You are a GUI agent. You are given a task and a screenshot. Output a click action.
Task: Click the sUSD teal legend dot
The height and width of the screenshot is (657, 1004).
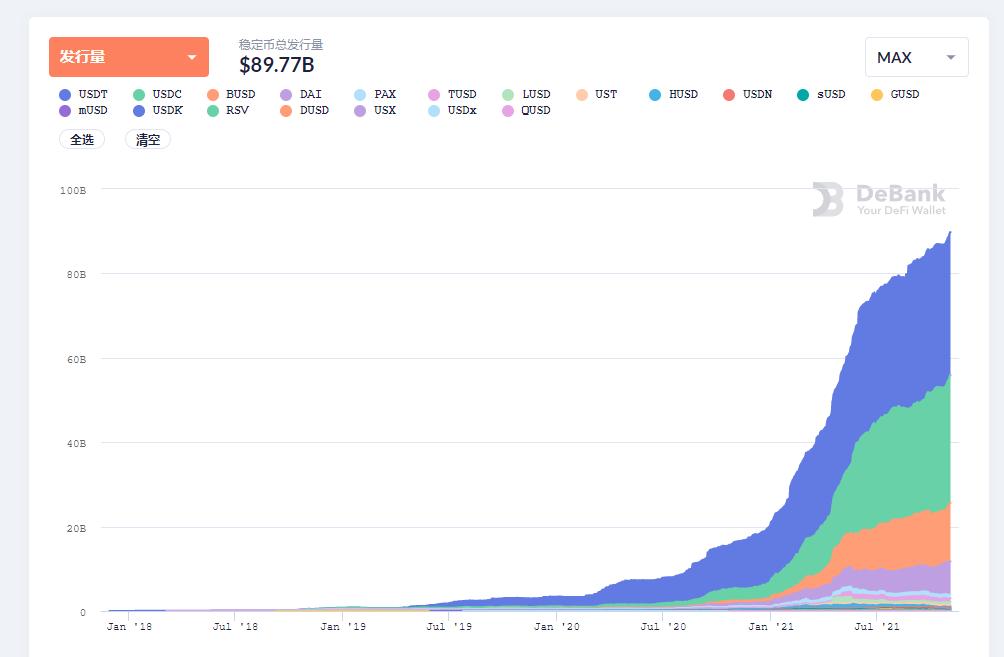(x=803, y=95)
